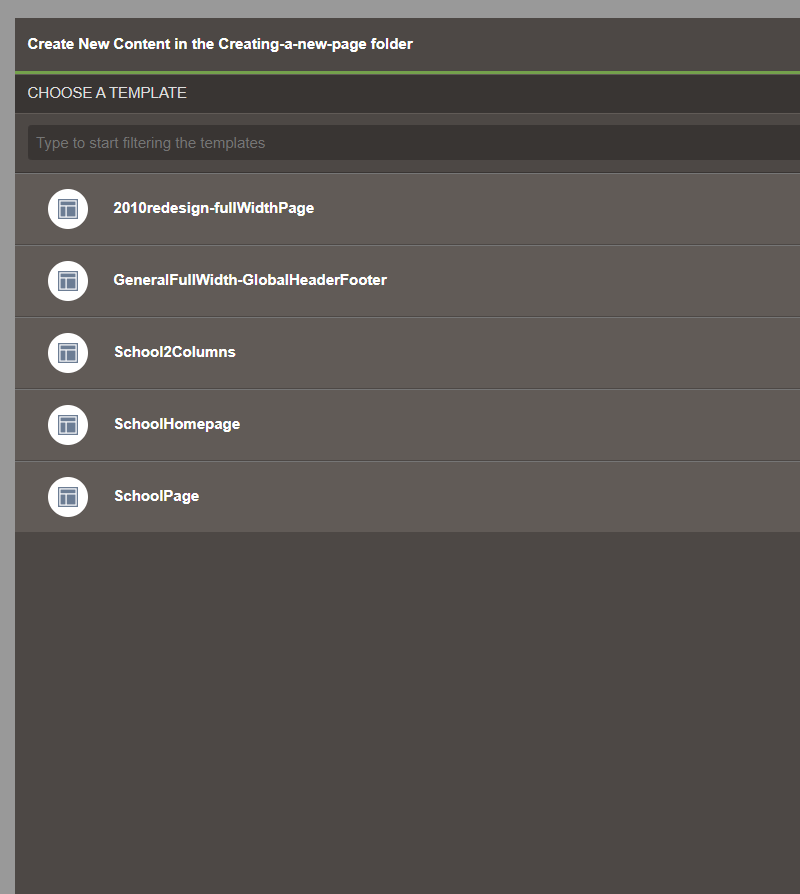Choose the SchoolPage template icon

point(68,497)
